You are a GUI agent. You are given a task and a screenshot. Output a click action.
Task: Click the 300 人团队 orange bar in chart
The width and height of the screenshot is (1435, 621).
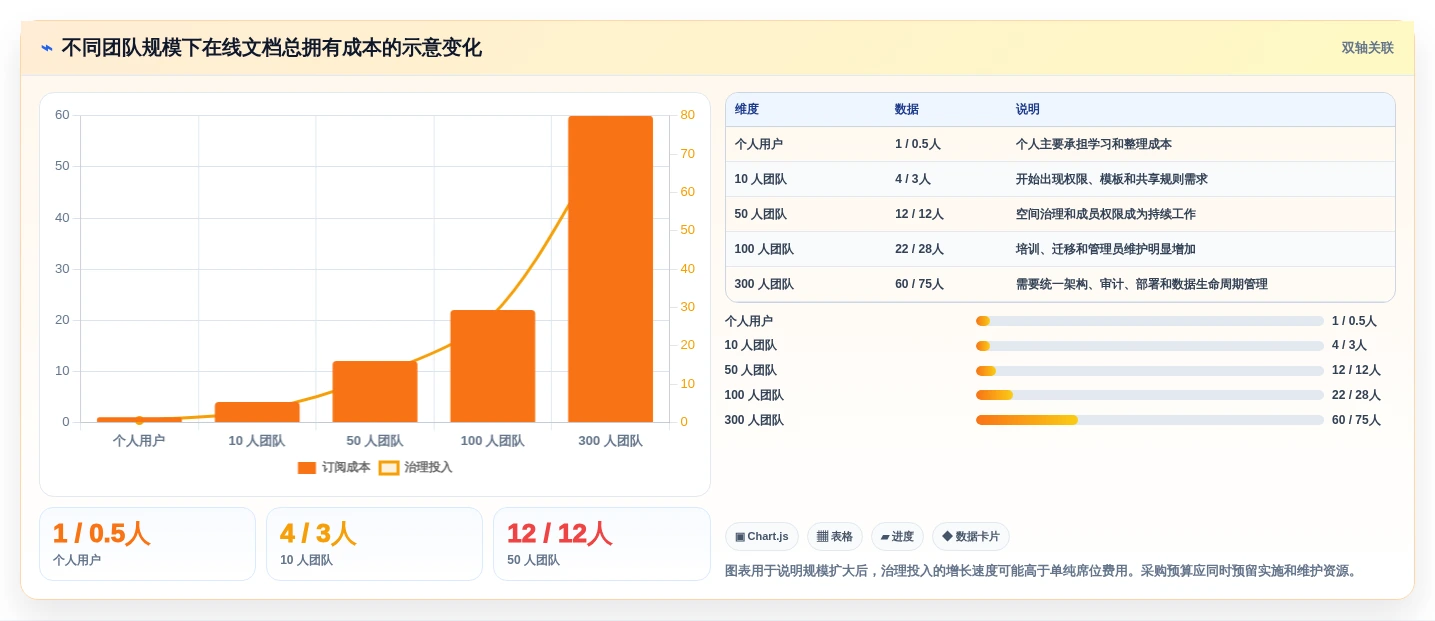click(611, 269)
